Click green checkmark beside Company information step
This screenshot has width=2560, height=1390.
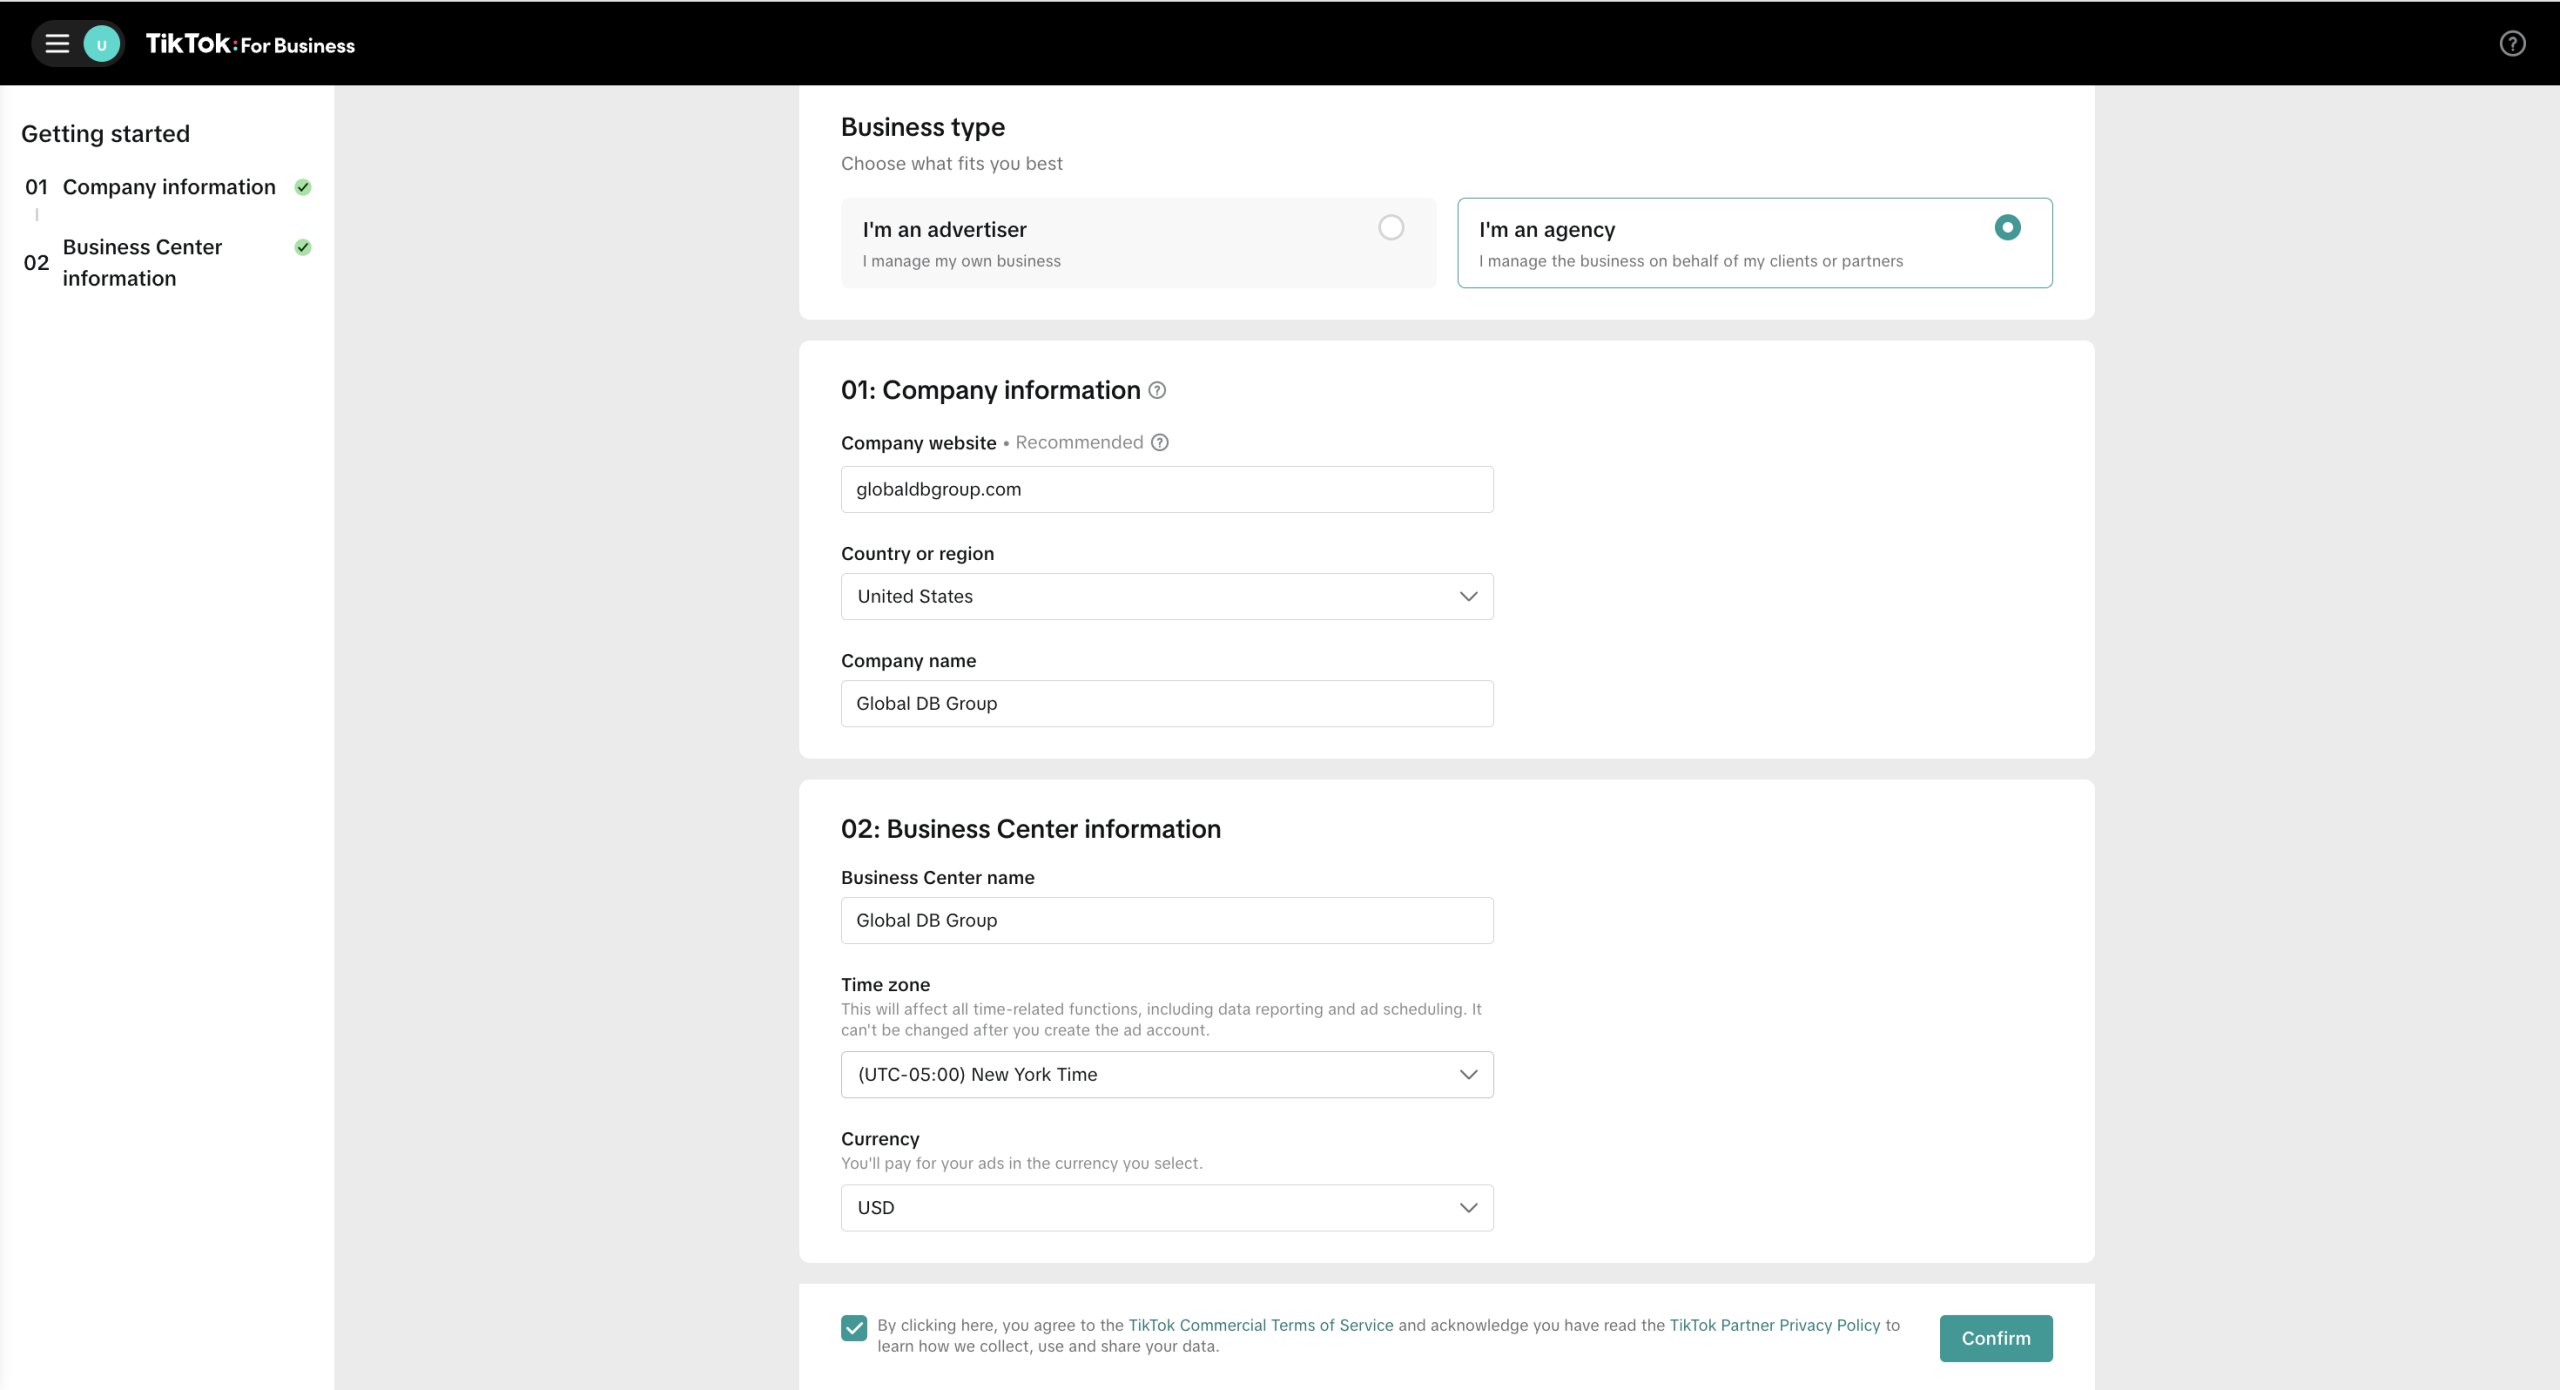pos(303,187)
